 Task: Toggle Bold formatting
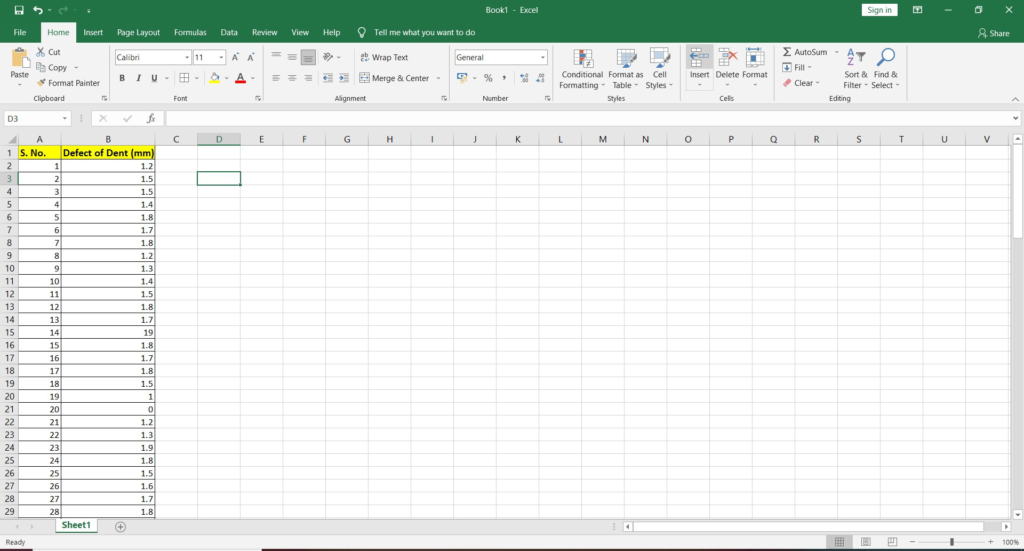(122, 78)
